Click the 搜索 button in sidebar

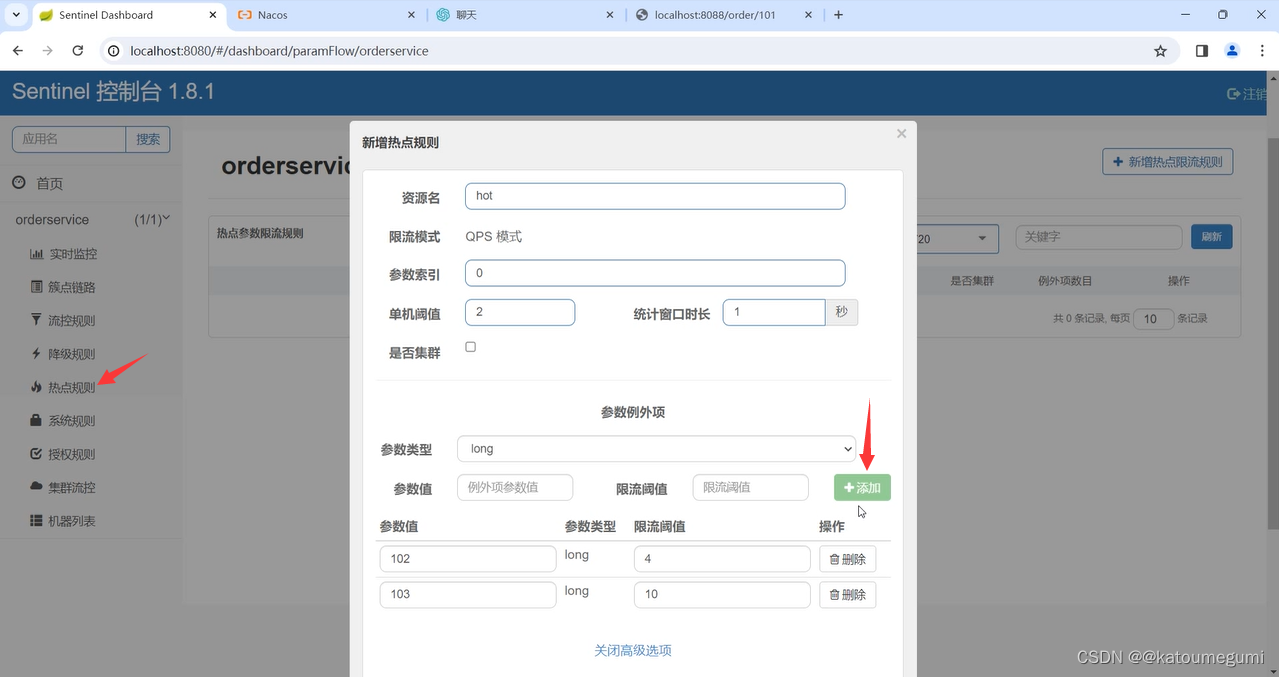(148, 139)
